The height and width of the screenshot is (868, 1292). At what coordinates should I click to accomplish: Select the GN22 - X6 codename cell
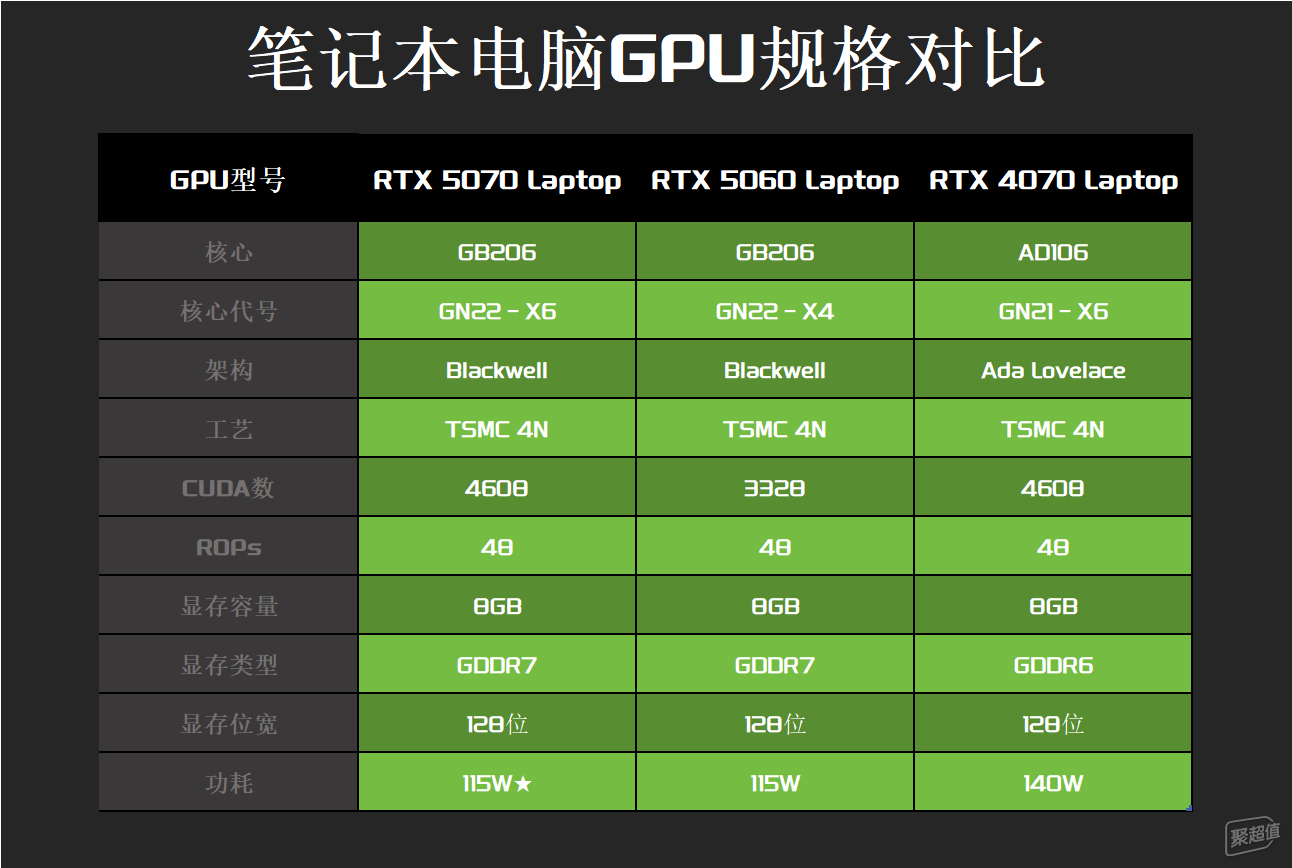[x=497, y=311]
